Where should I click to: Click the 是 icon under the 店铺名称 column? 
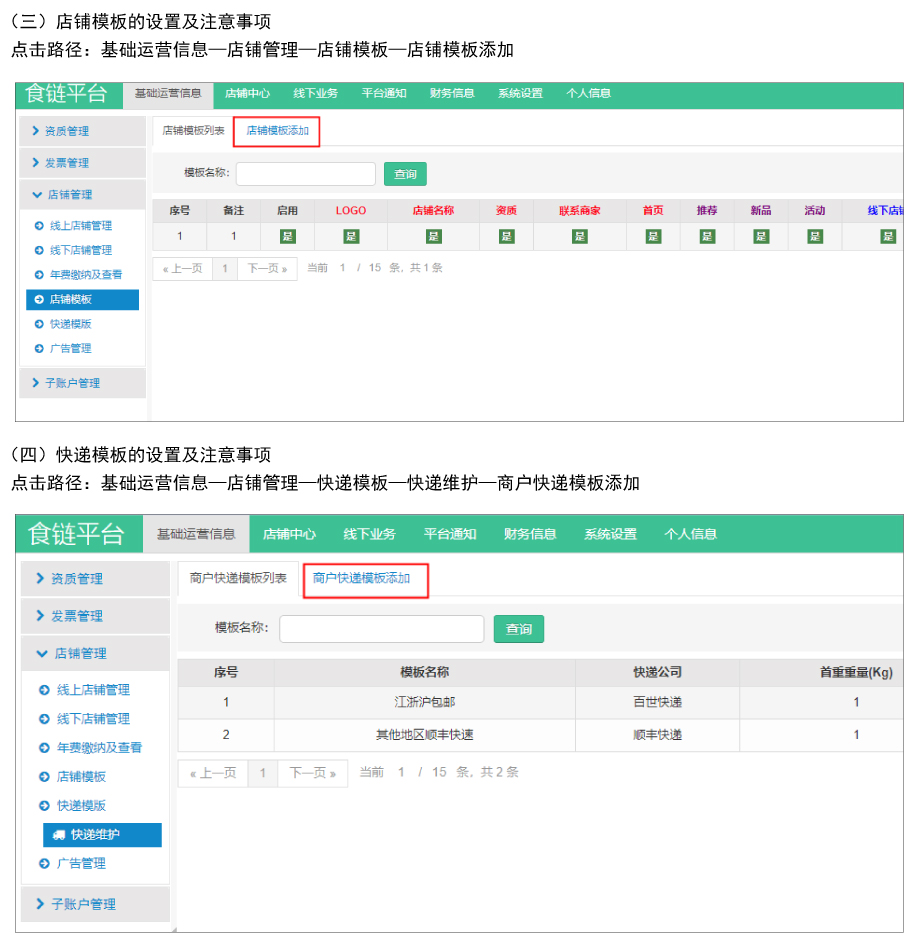(433, 236)
